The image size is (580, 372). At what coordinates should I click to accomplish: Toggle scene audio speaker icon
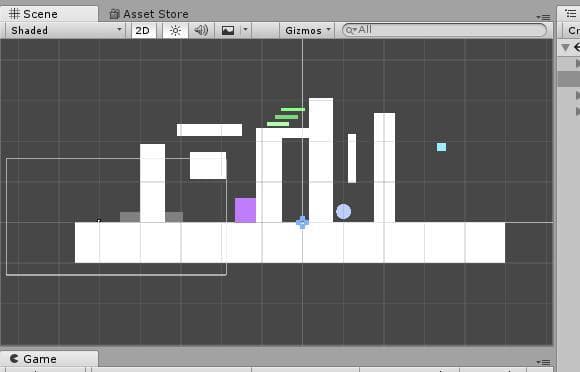pyautogui.click(x=201, y=30)
